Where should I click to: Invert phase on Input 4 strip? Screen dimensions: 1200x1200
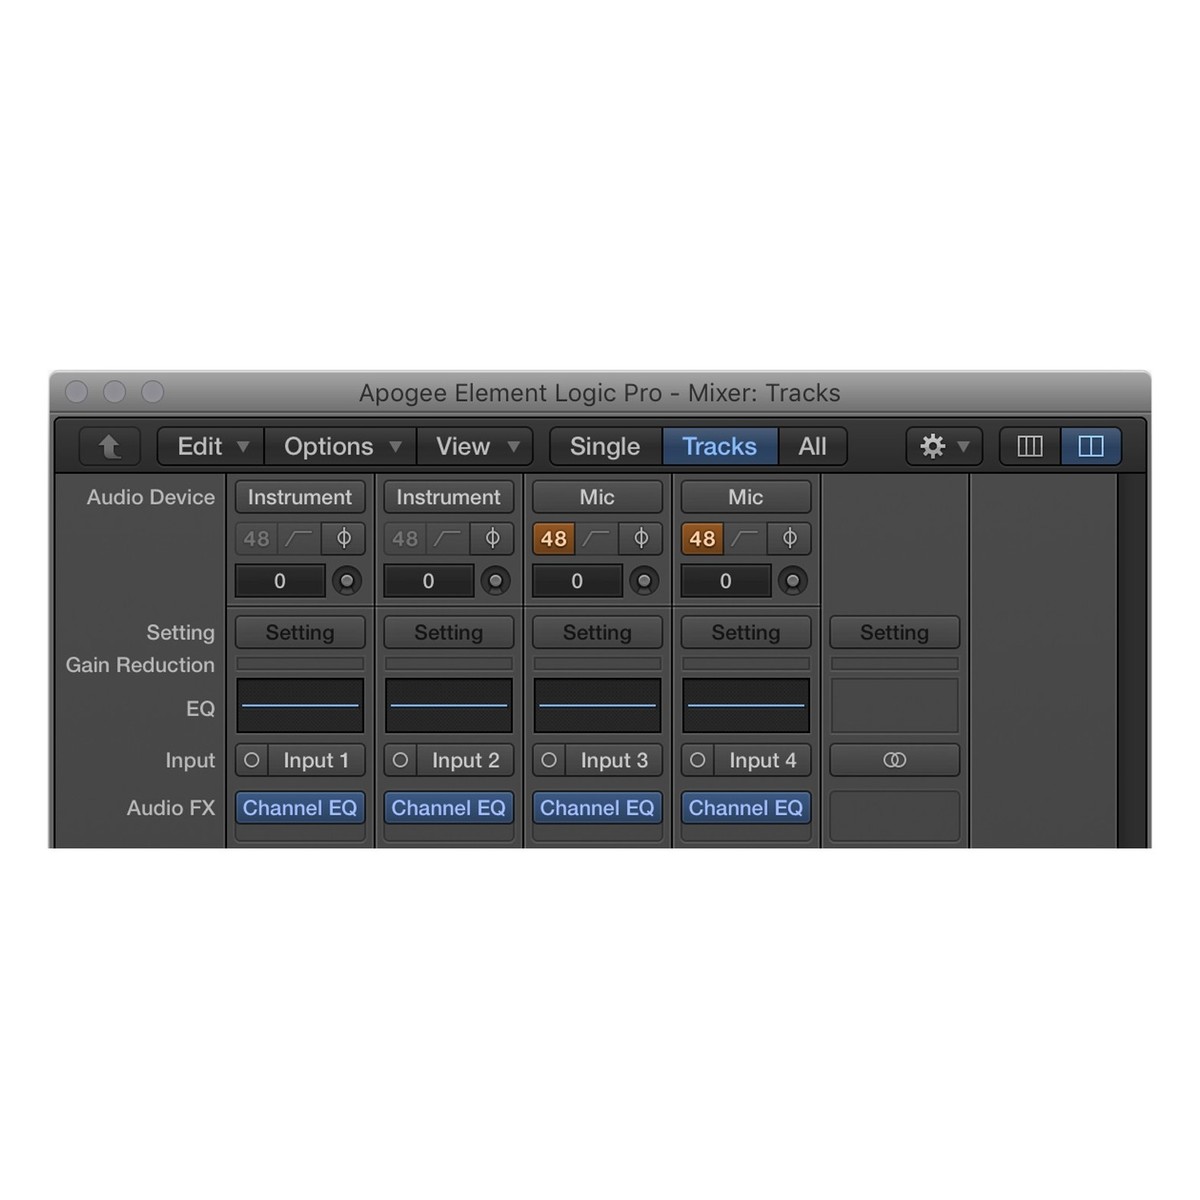point(789,539)
